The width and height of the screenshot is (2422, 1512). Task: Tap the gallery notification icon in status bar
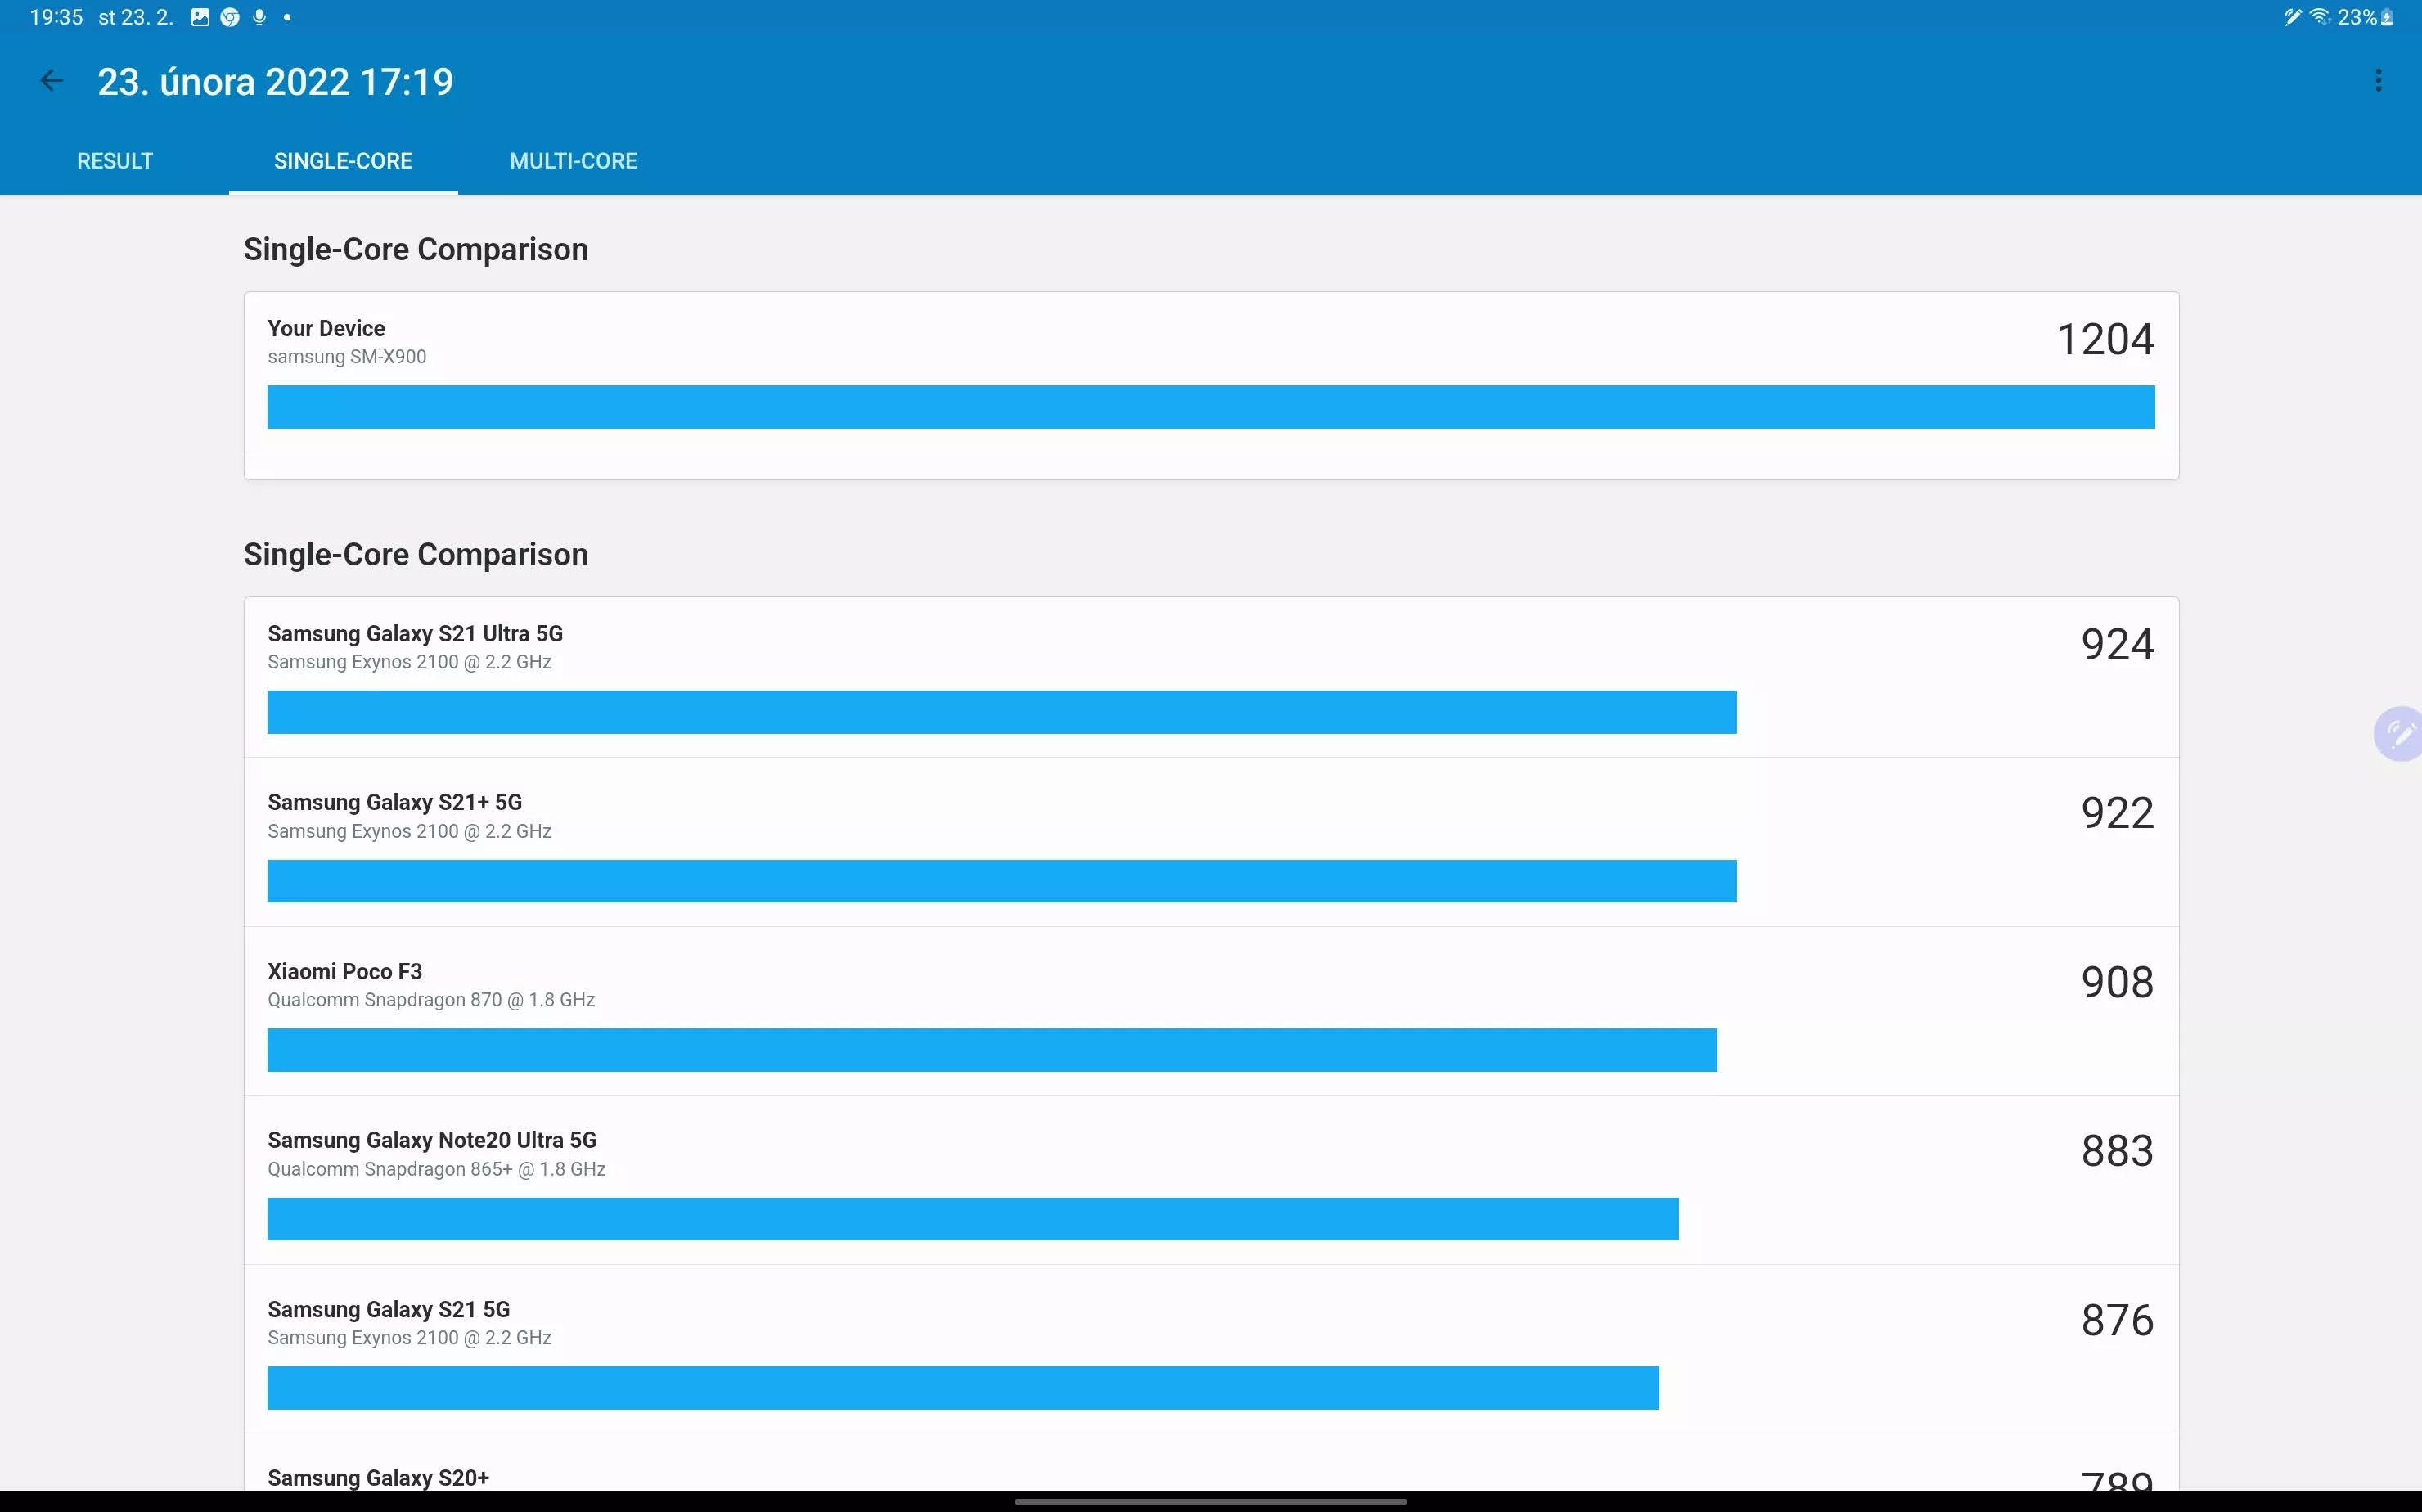[200, 17]
